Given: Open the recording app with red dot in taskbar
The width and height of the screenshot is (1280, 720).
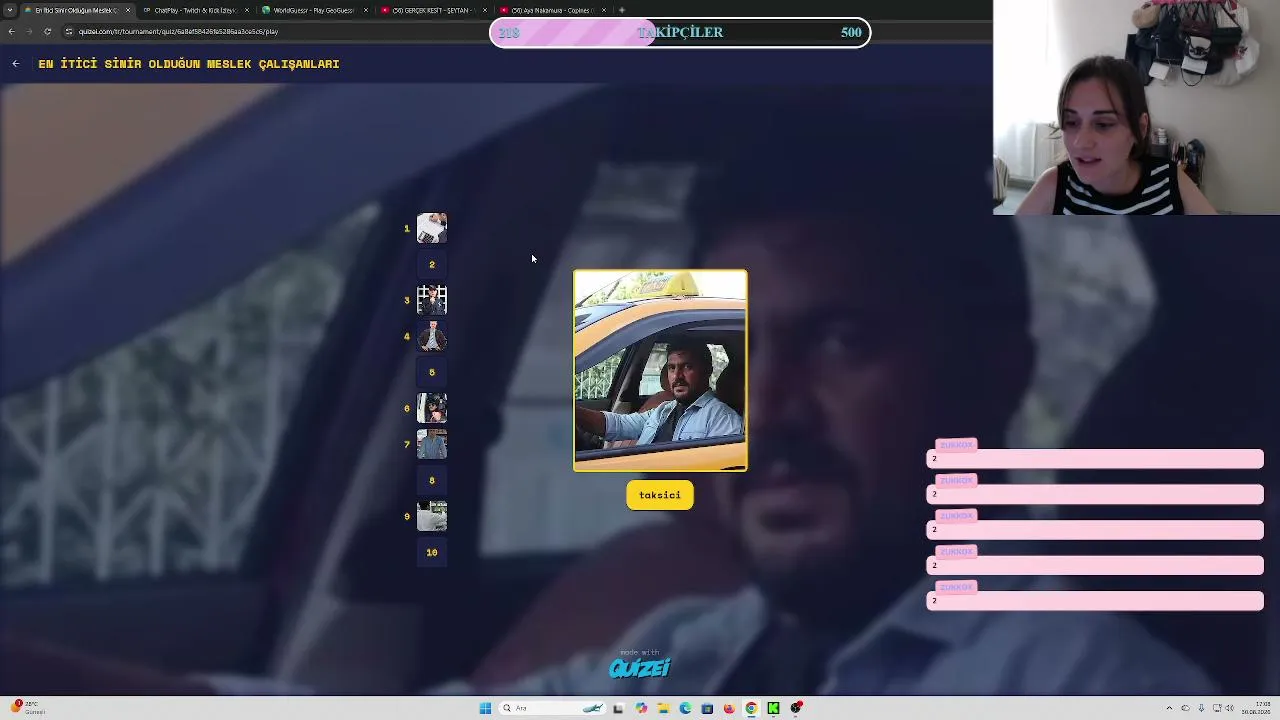Looking at the screenshot, I should (796, 708).
